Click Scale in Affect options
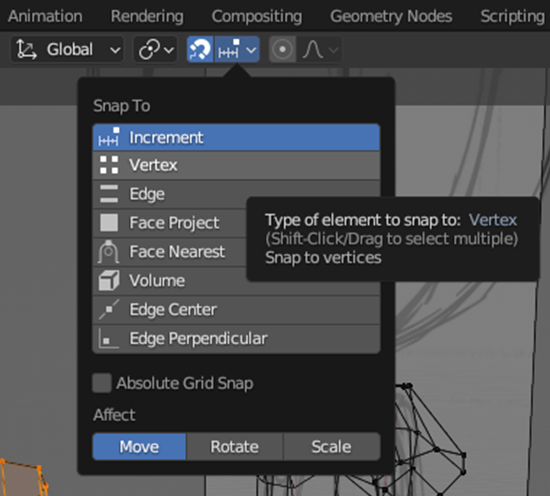 [x=331, y=447]
